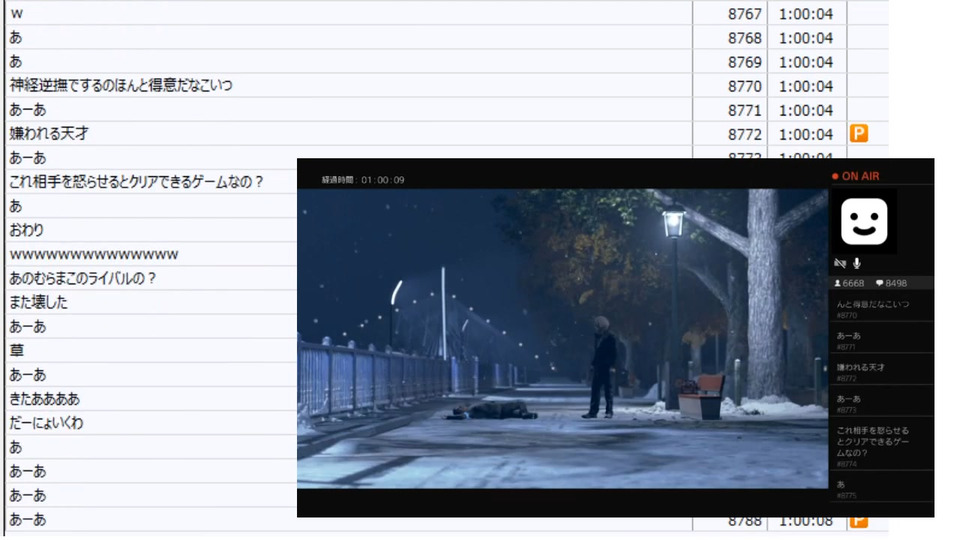Click the orange P badge in row 8772
The height and width of the screenshot is (540, 960).
(x=858, y=133)
